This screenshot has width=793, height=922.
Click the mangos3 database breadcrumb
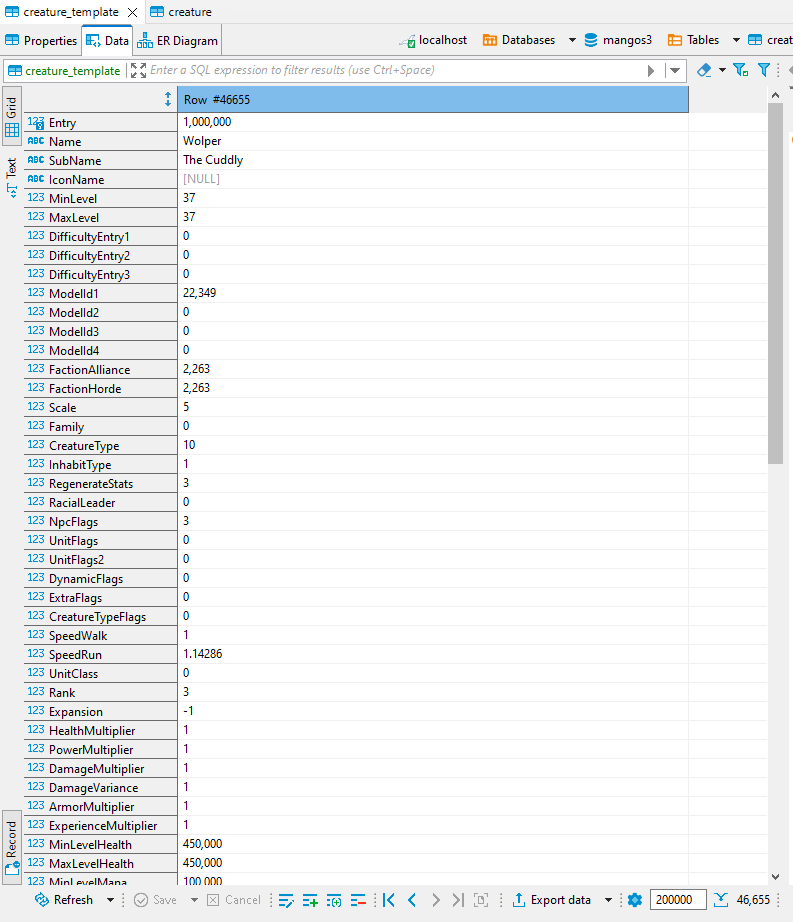(x=618, y=40)
